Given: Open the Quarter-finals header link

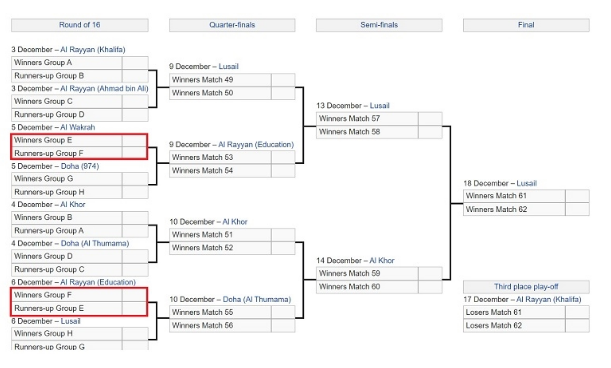Looking at the screenshot, I should pos(232,25).
